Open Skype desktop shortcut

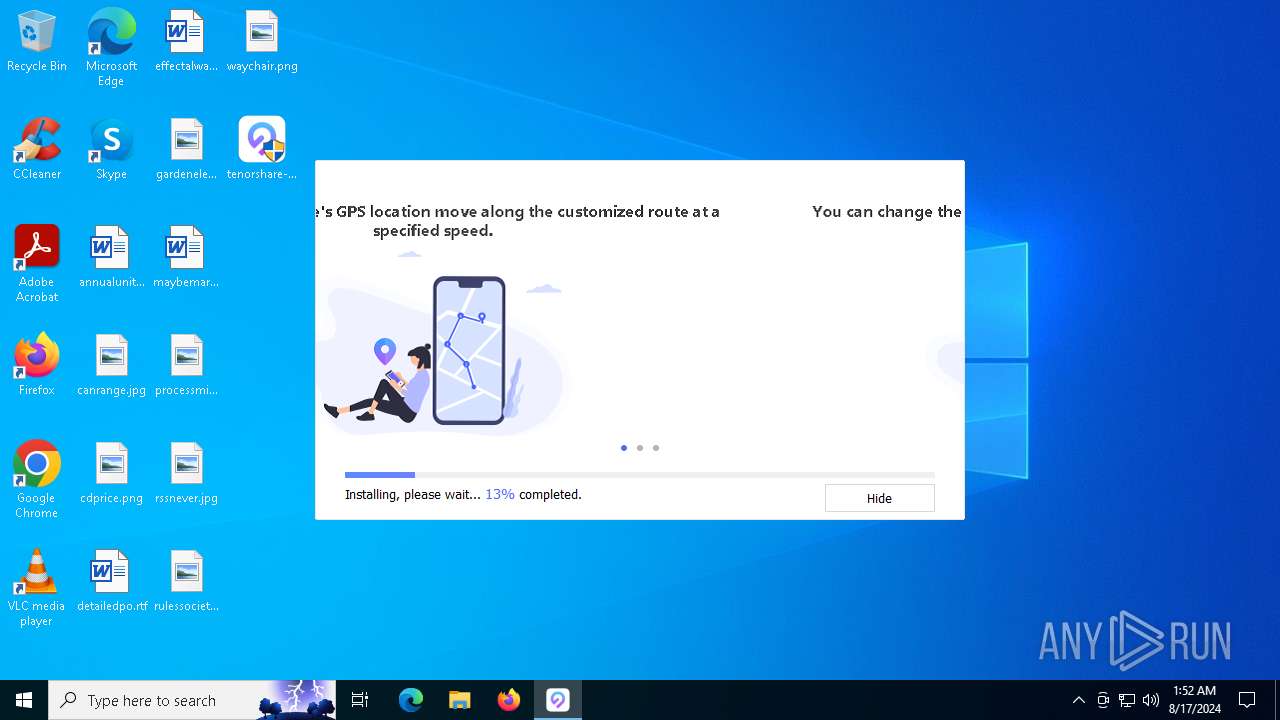[x=111, y=150]
